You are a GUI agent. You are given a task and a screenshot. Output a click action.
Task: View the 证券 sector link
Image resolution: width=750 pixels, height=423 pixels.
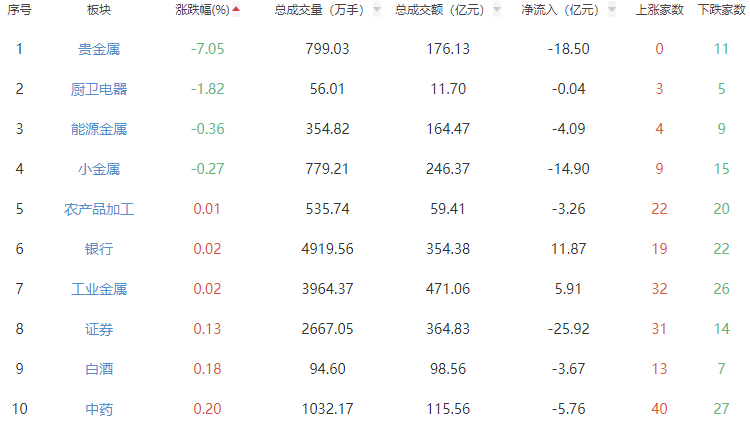[99, 329]
